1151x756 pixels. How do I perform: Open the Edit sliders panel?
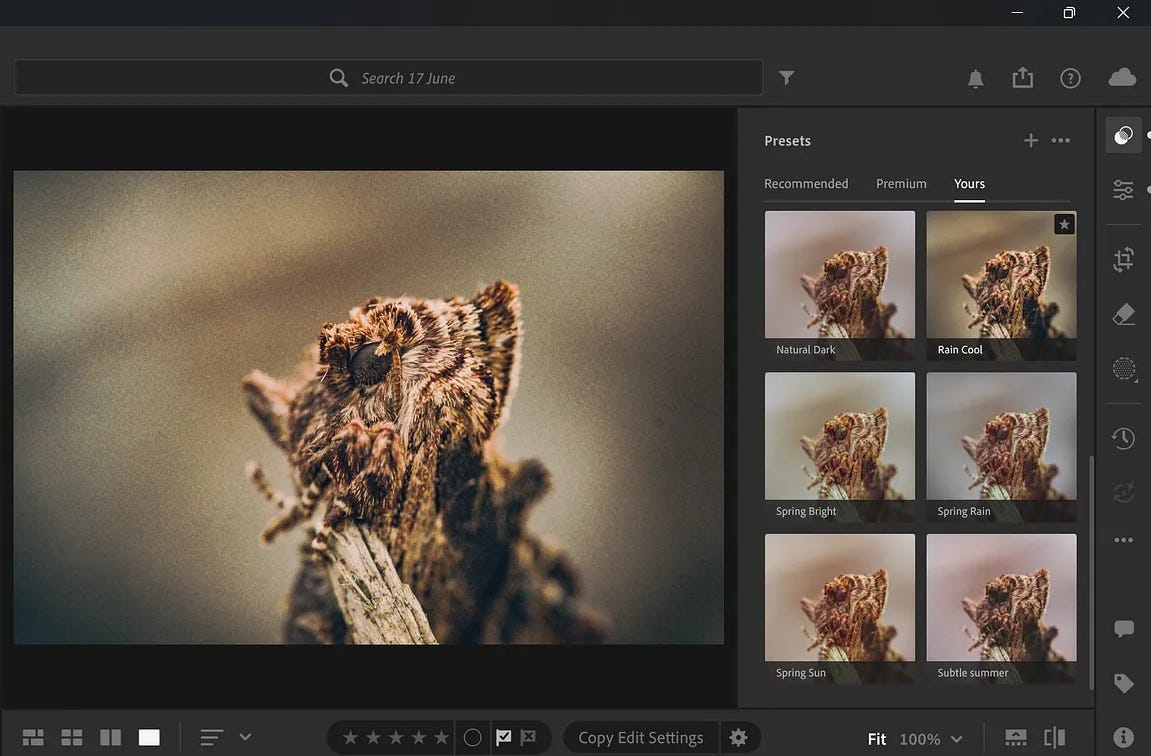1123,189
